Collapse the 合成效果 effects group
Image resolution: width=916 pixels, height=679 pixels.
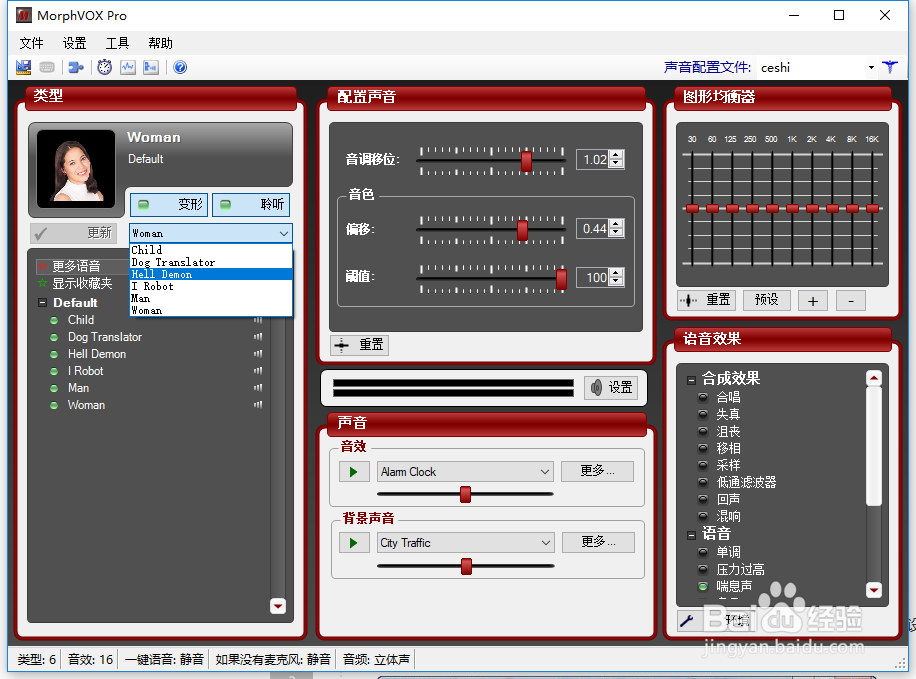click(x=691, y=380)
